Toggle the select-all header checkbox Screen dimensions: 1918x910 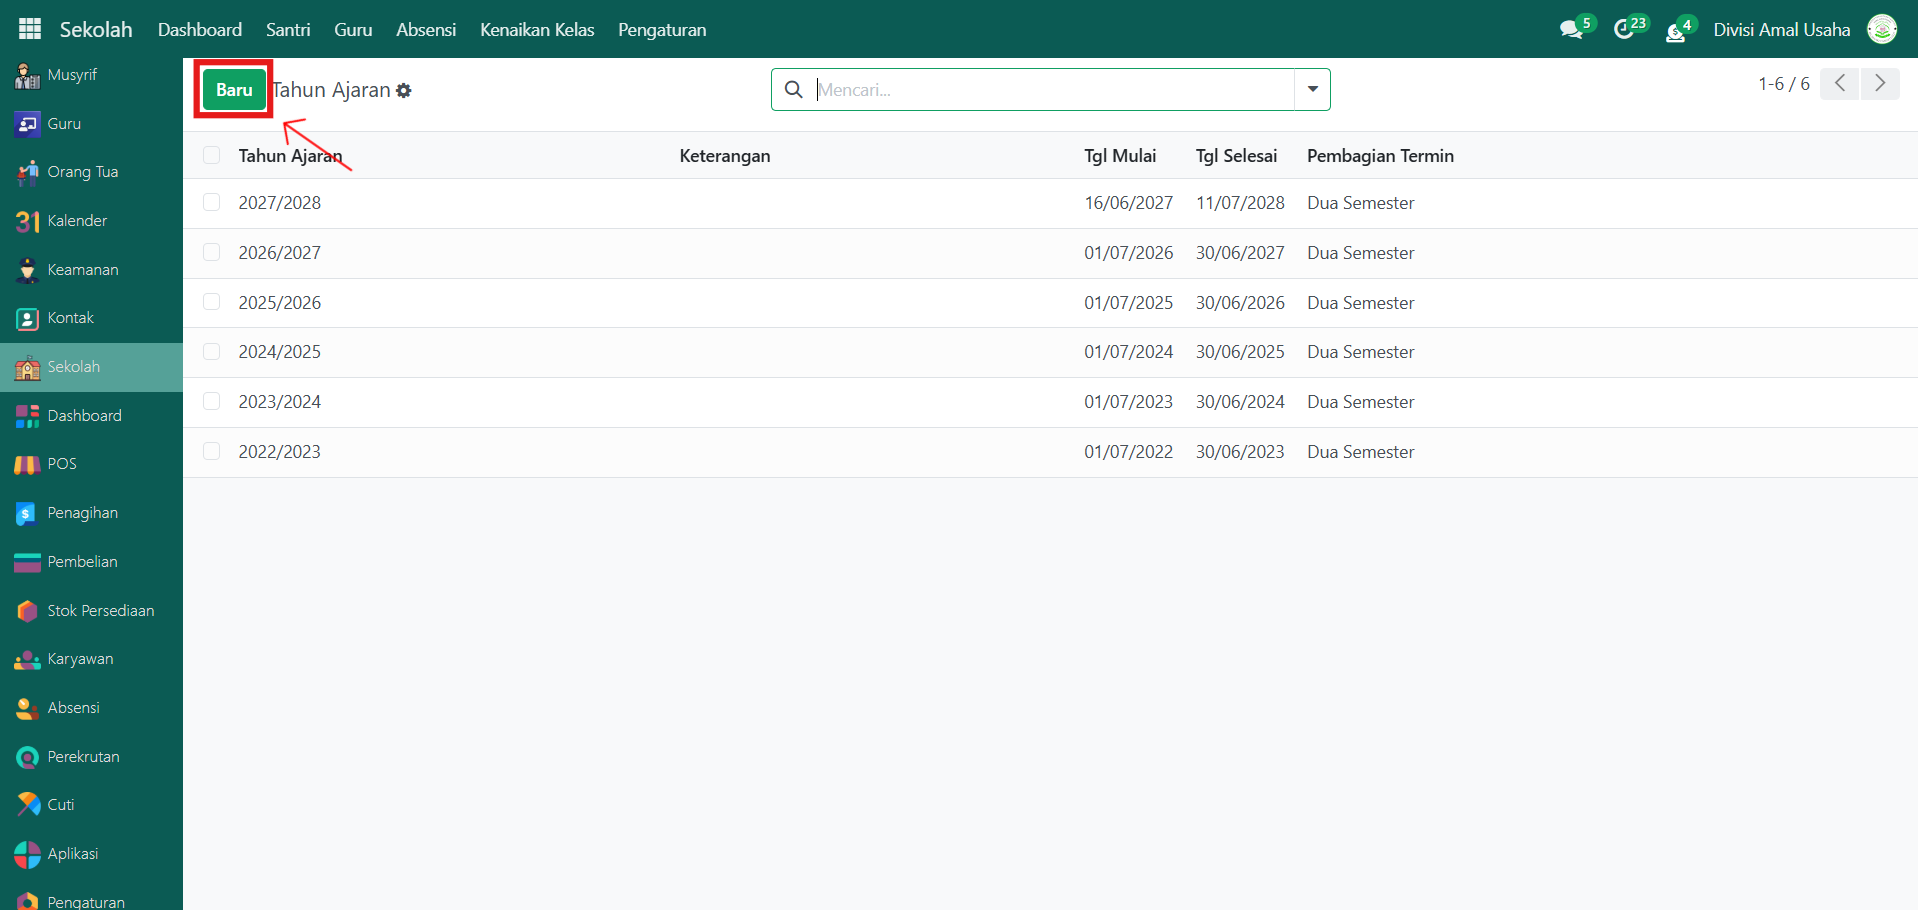pos(211,156)
